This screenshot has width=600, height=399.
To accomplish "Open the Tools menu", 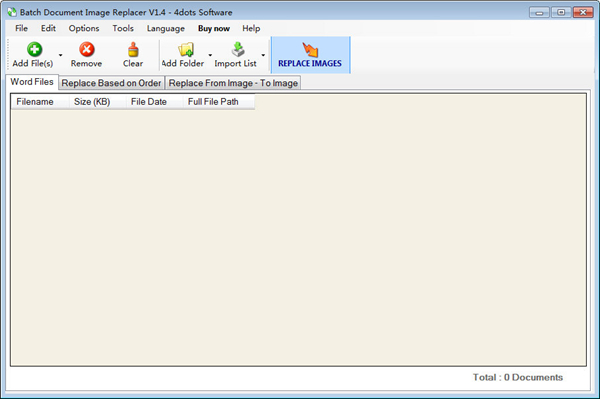I will [x=123, y=28].
